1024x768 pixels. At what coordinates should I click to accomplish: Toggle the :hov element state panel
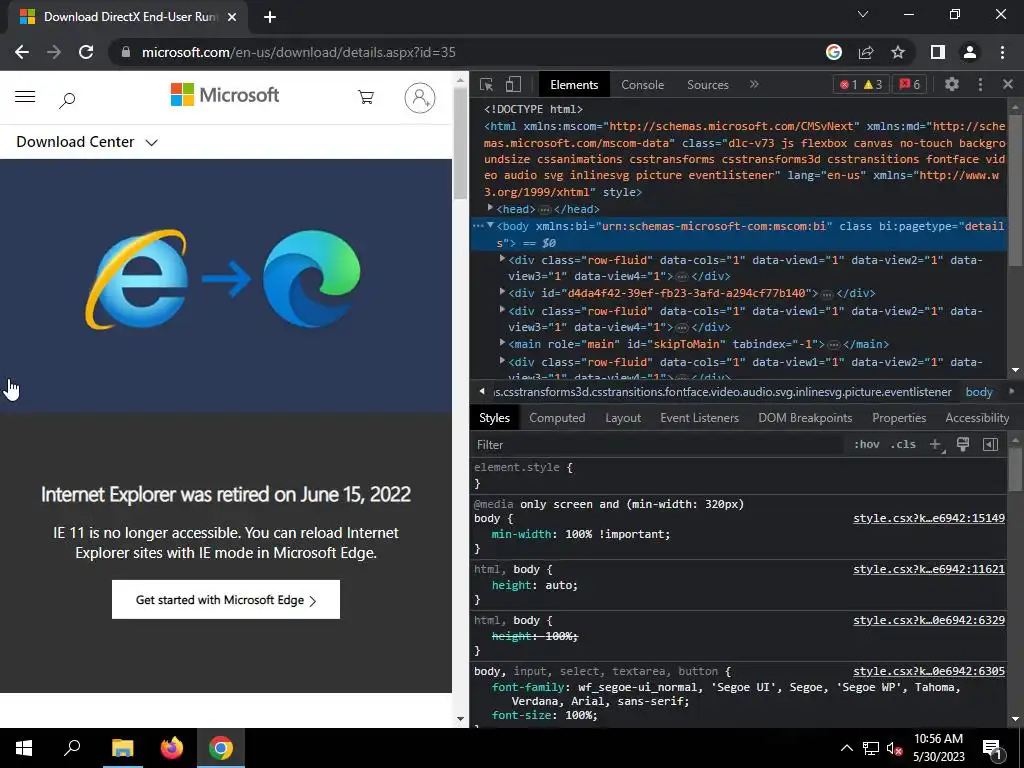point(866,445)
